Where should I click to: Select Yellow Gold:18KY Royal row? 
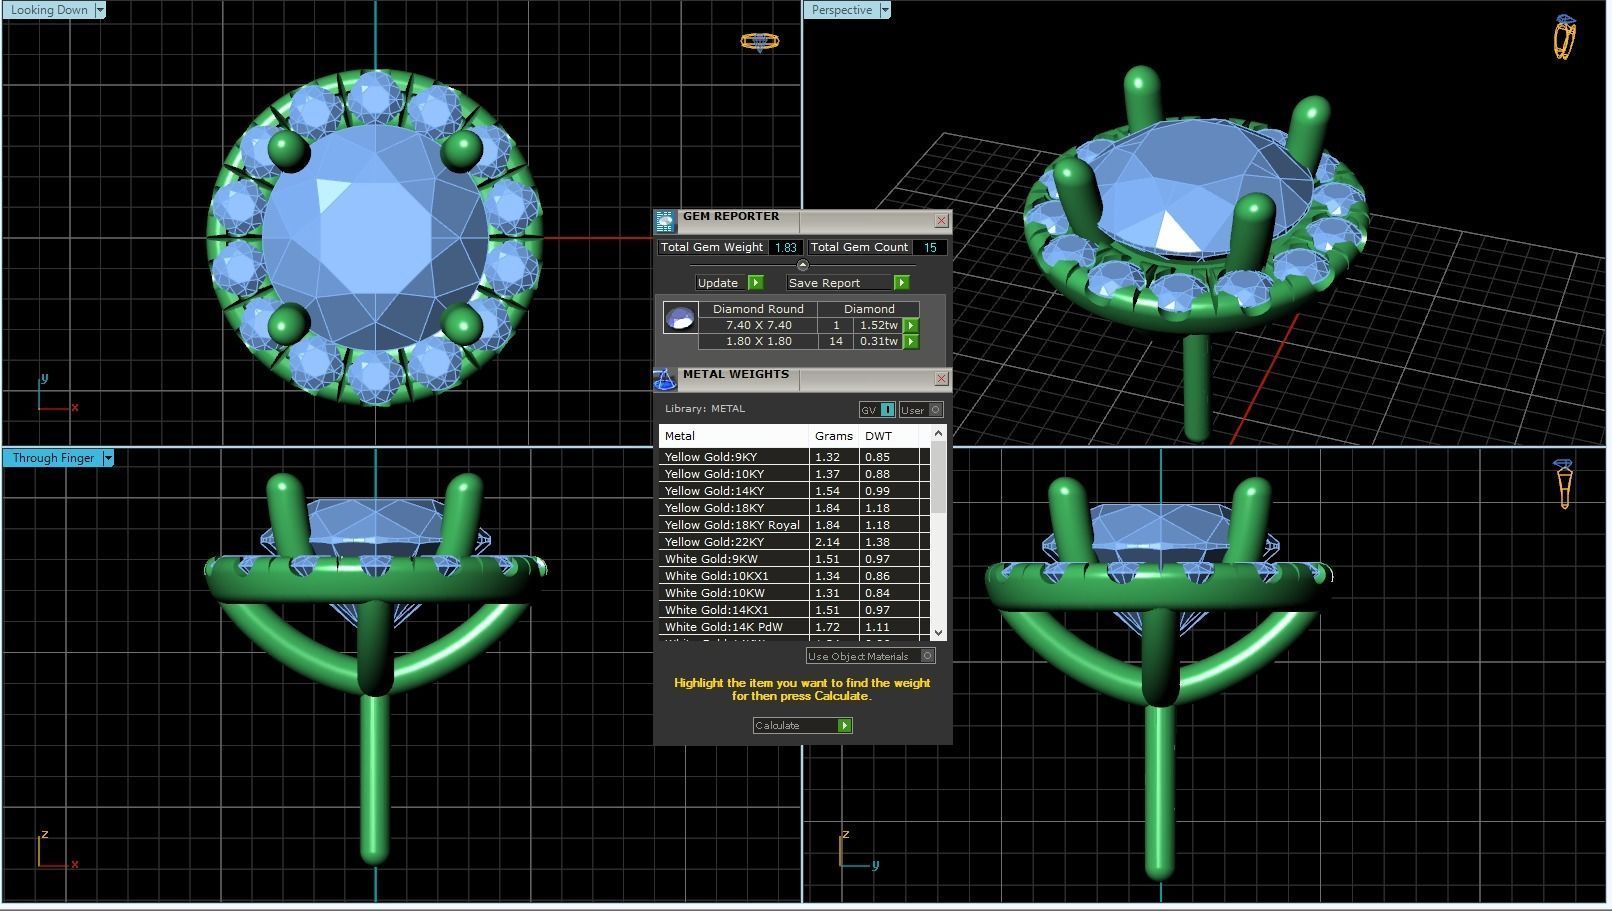point(794,525)
